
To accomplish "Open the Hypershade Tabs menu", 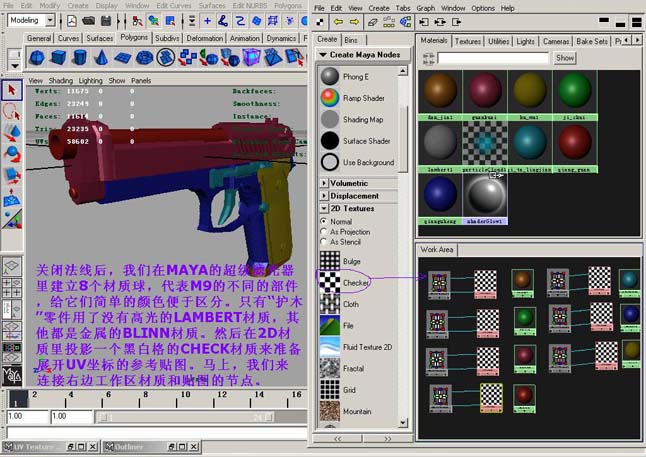I will 403,8.
